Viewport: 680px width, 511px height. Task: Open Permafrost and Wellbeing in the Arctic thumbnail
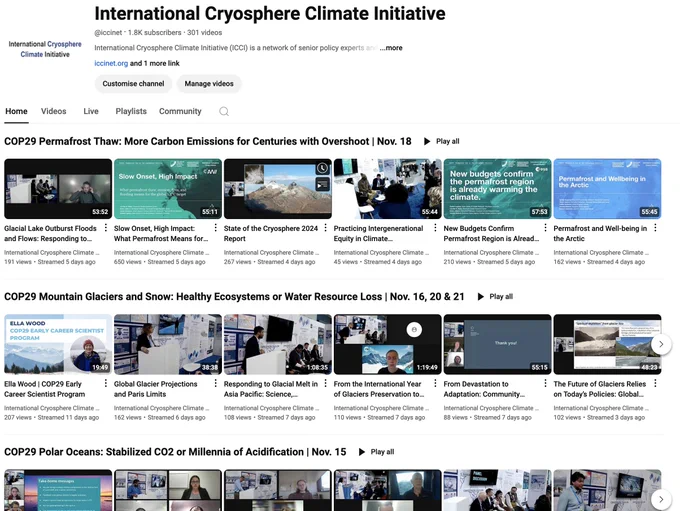click(607, 189)
